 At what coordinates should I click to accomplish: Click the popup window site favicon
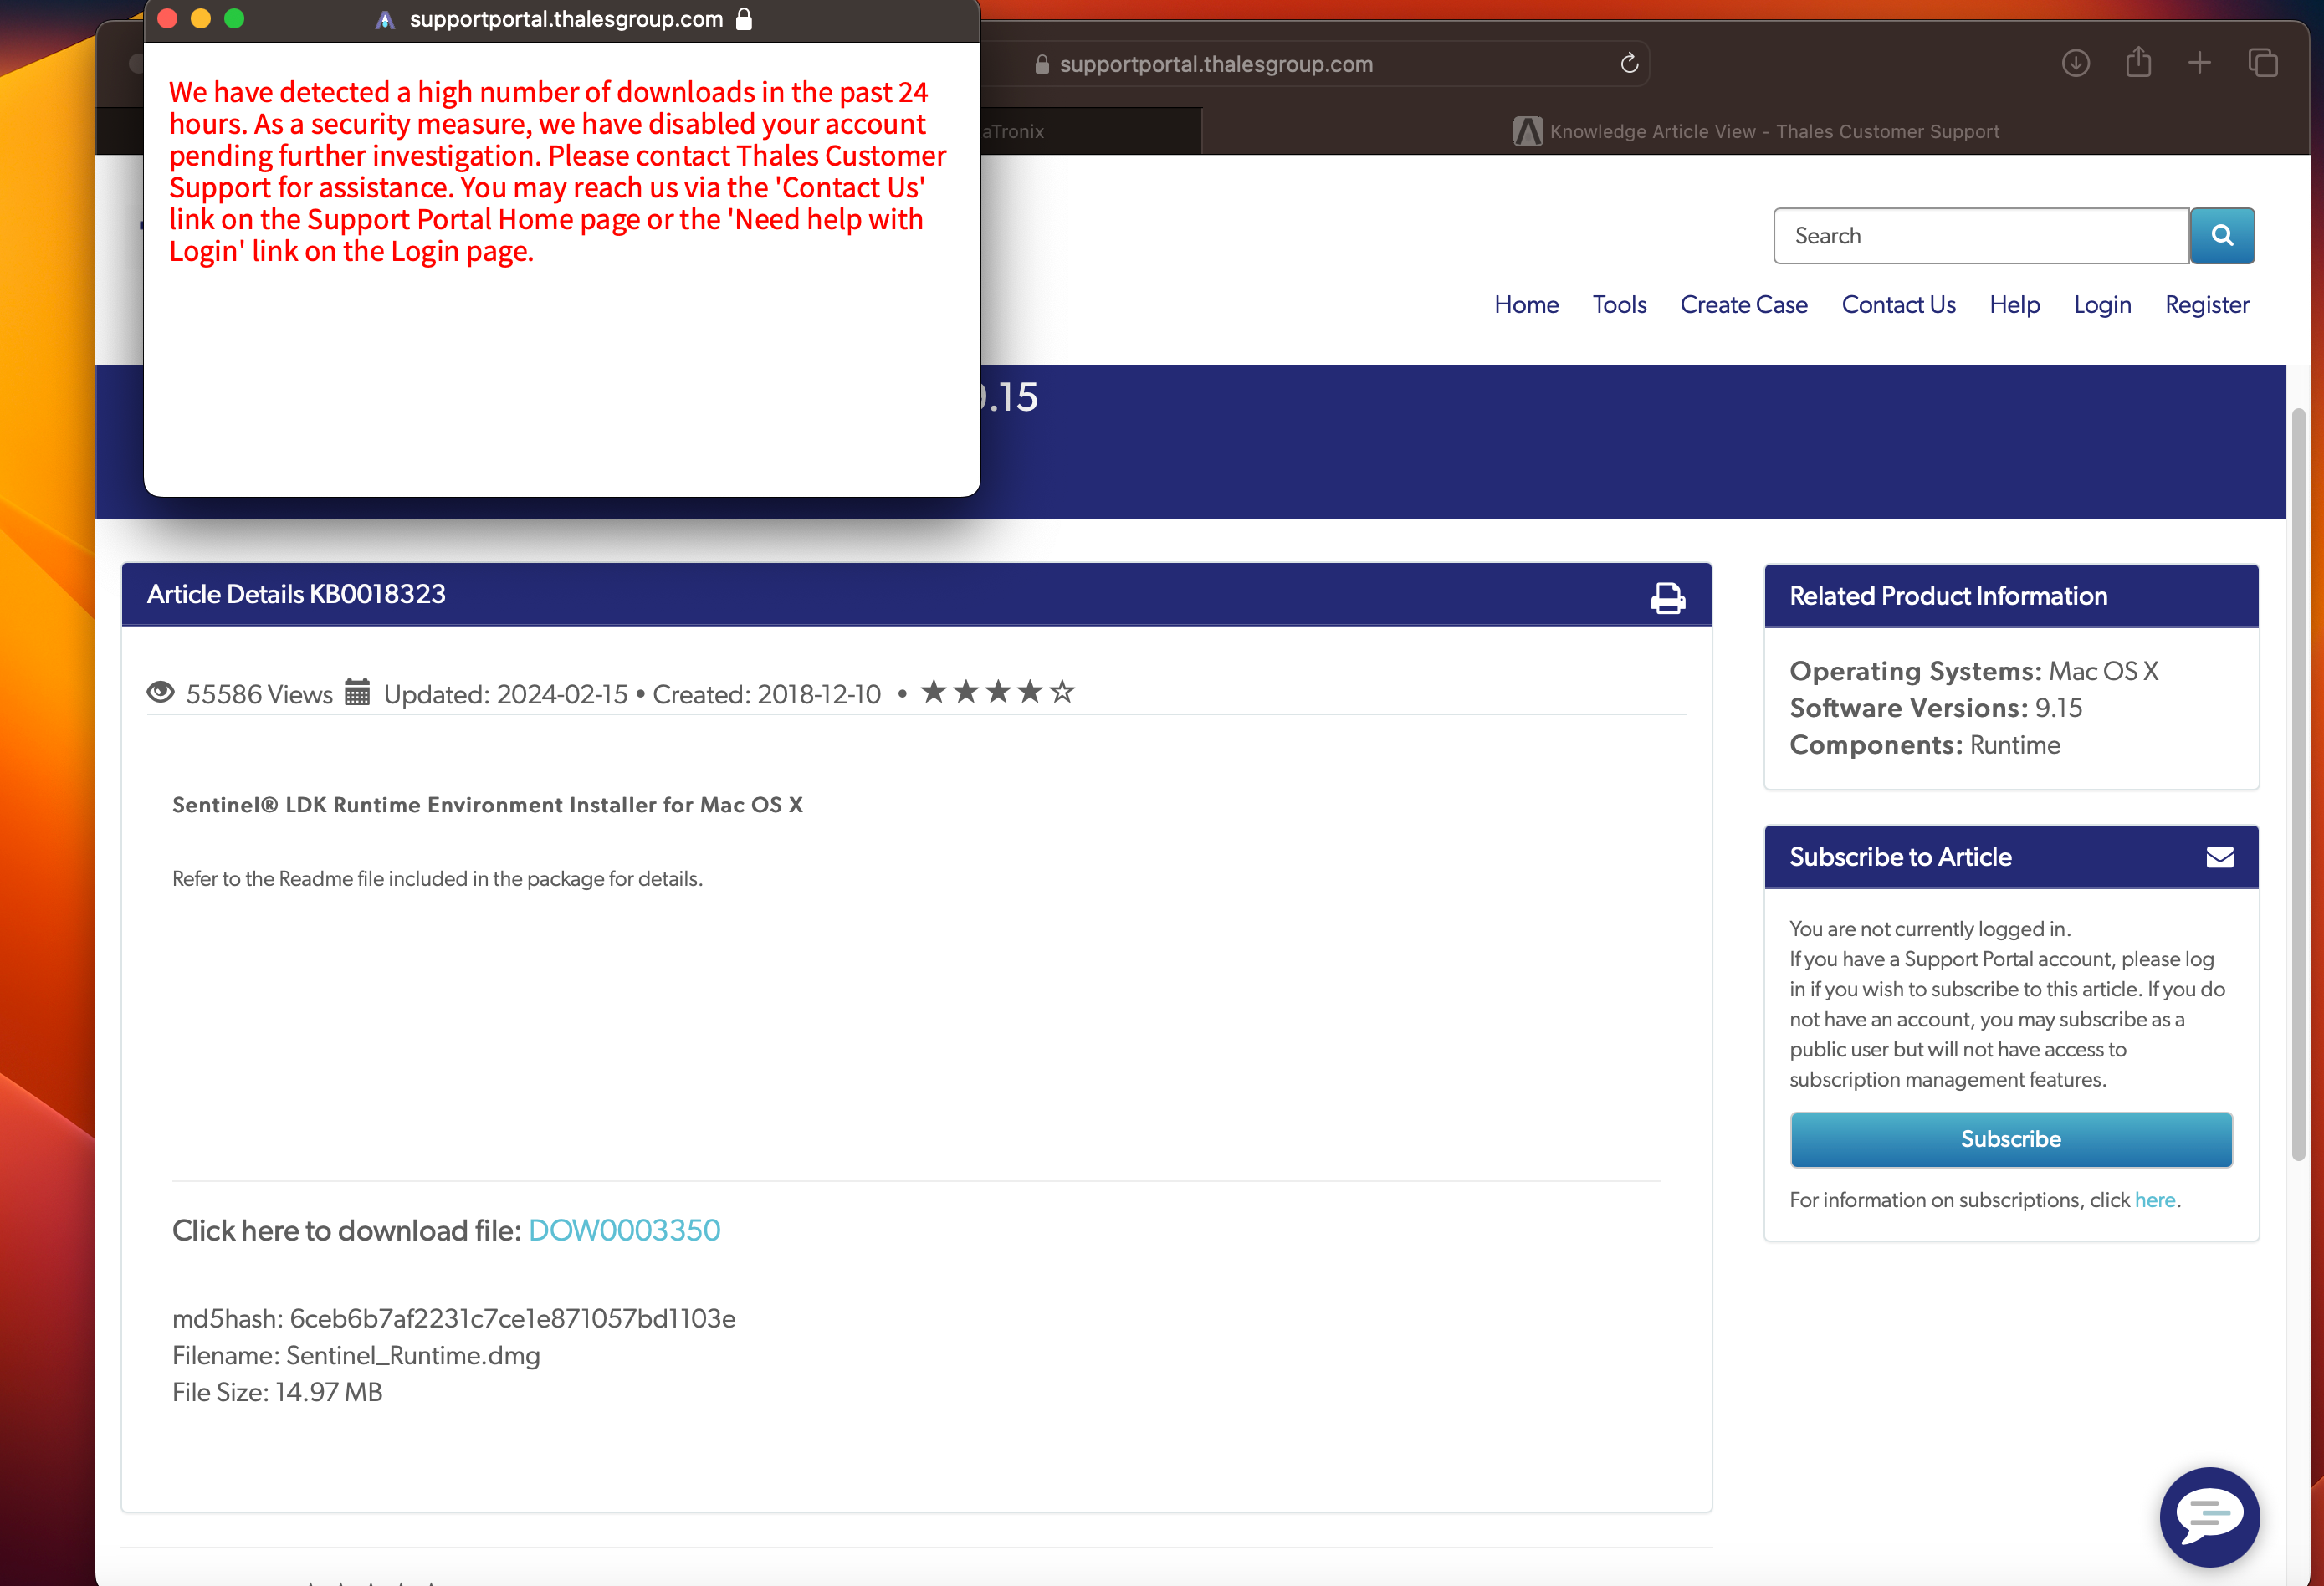pyautogui.click(x=385, y=20)
